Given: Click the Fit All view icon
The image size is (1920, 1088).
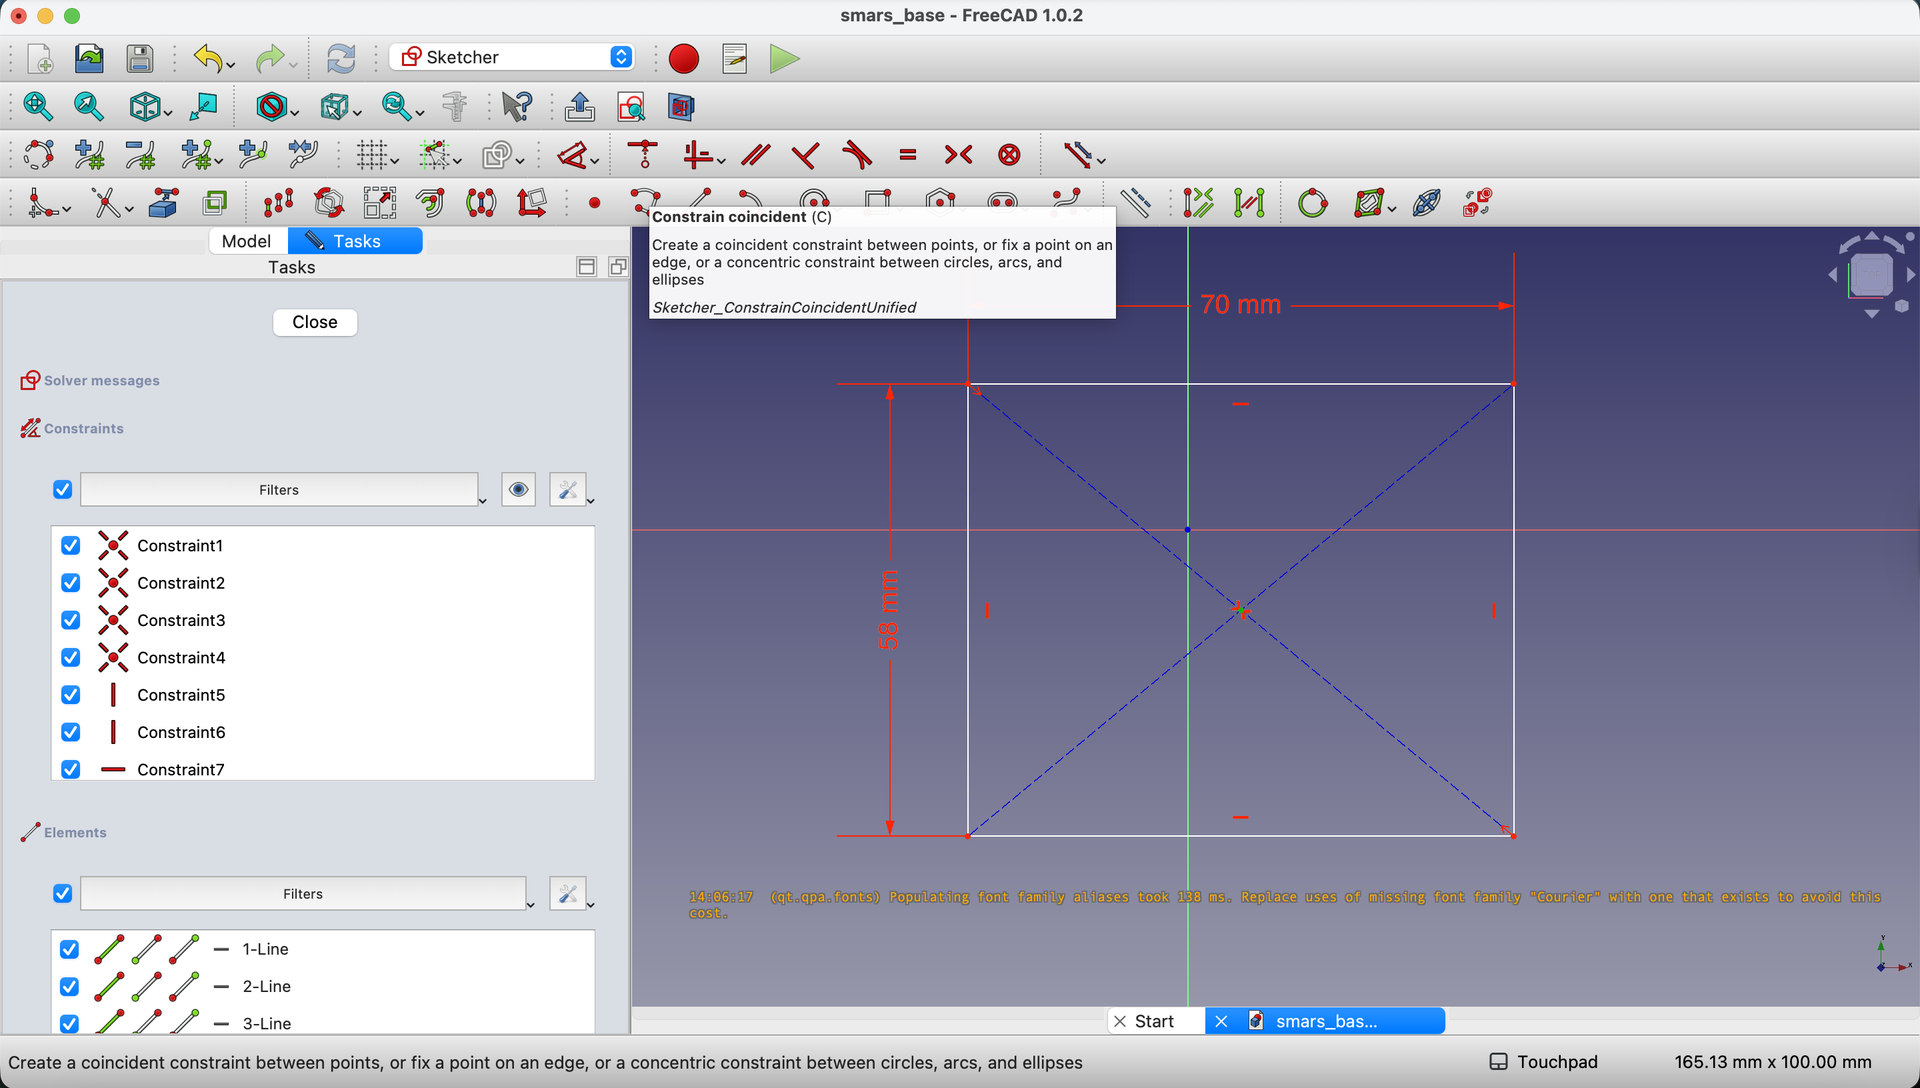Looking at the screenshot, I should tap(37, 106).
